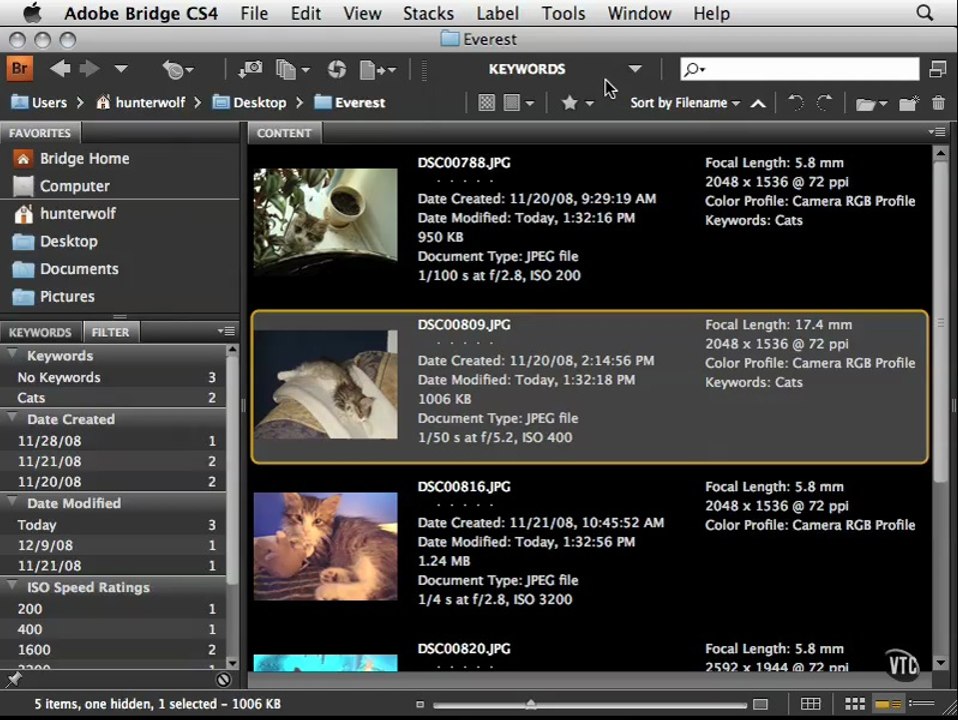The height and width of the screenshot is (720, 958).
Task: Select the CONTENT panel tab
Action: tap(284, 133)
